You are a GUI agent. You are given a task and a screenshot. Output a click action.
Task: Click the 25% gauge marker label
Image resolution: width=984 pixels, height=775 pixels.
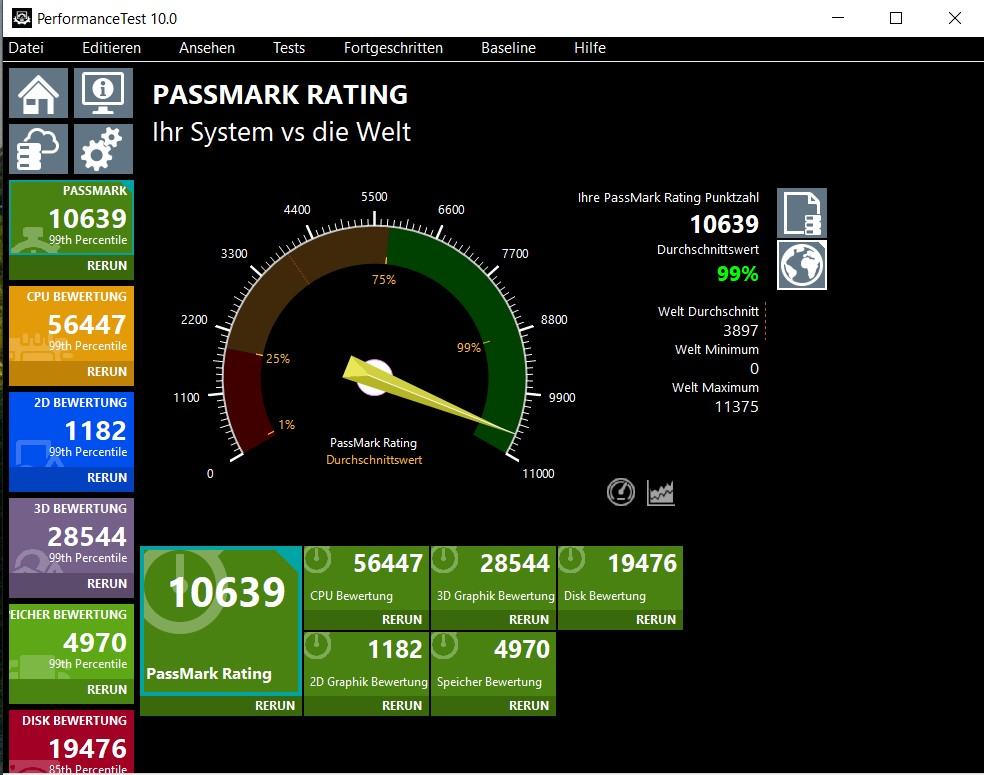277,358
